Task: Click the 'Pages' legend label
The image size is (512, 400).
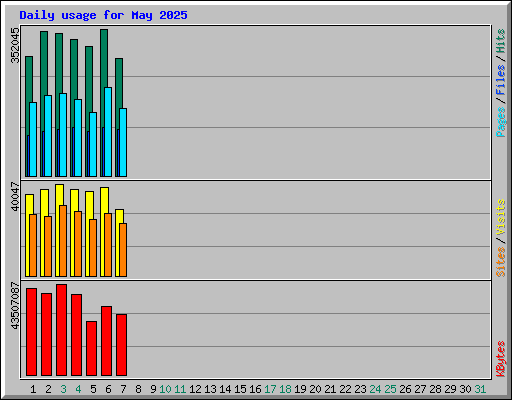Action: [501, 122]
